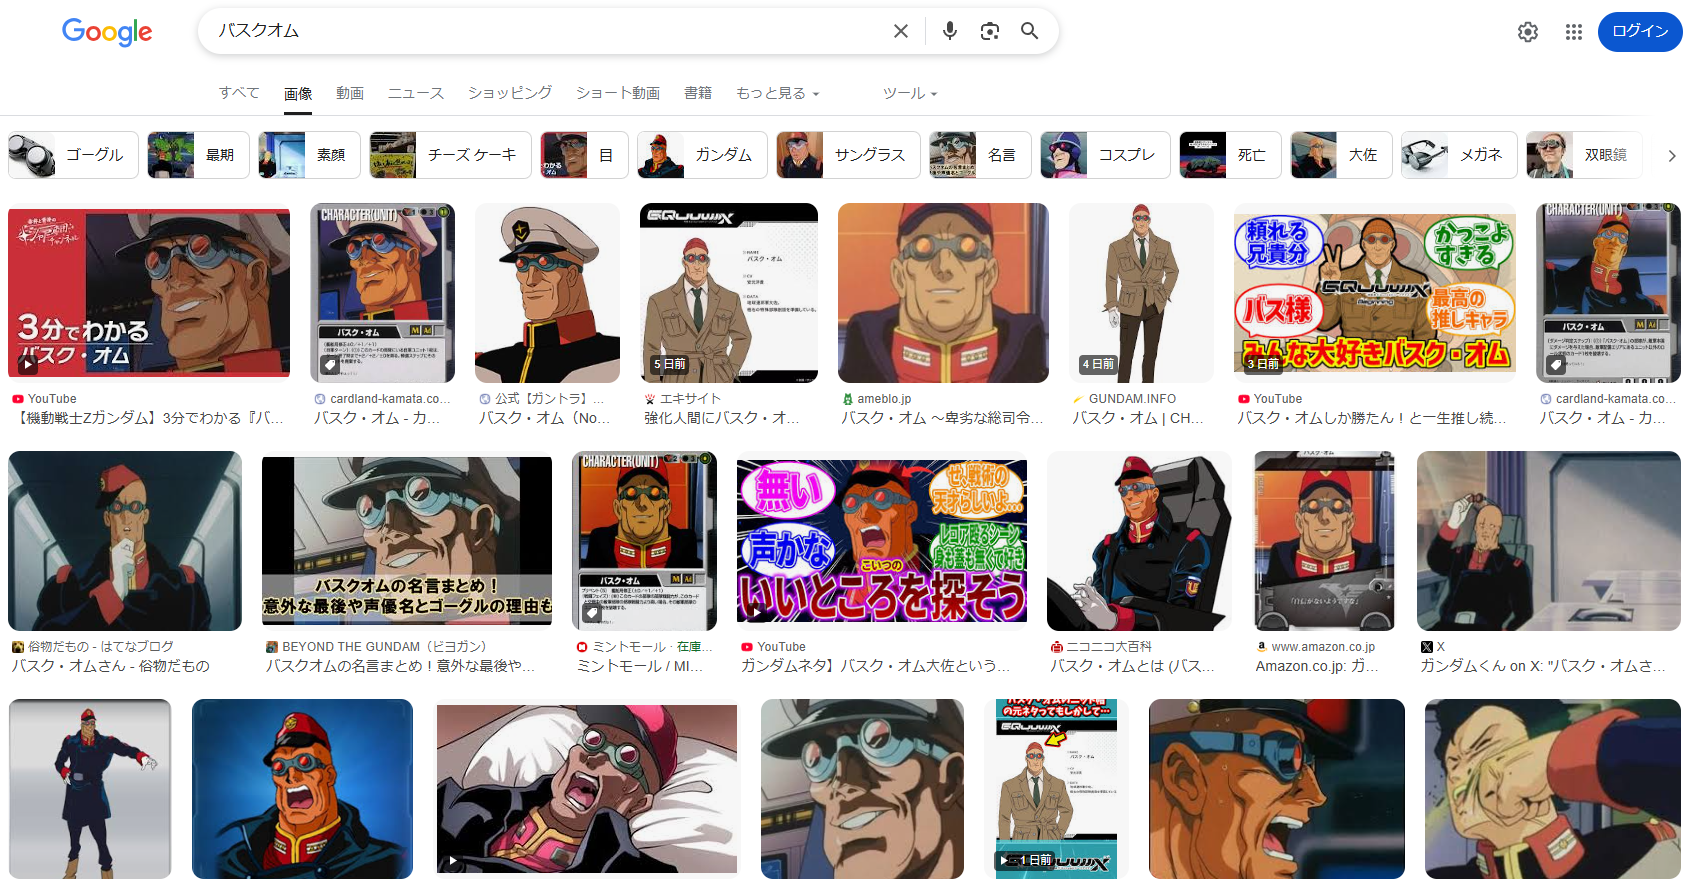Open the GUNDAM.INFO full-body character thumbnail
This screenshot has height=886, width=1684.
1141,293
